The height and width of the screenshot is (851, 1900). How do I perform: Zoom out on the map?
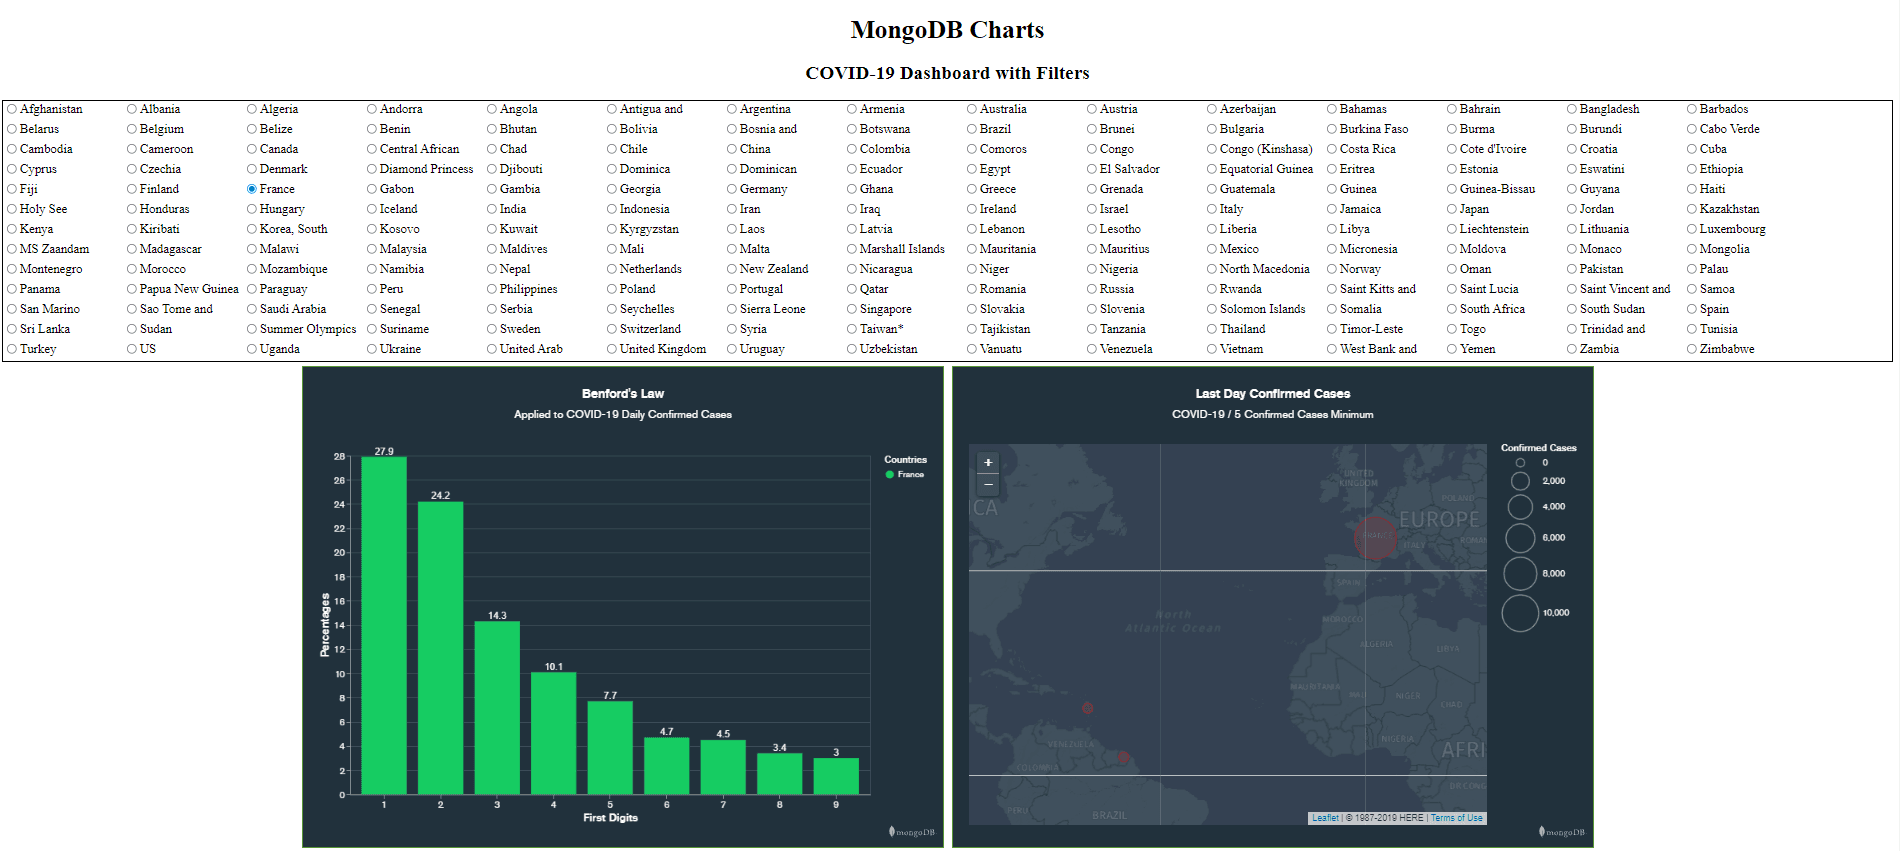988,485
